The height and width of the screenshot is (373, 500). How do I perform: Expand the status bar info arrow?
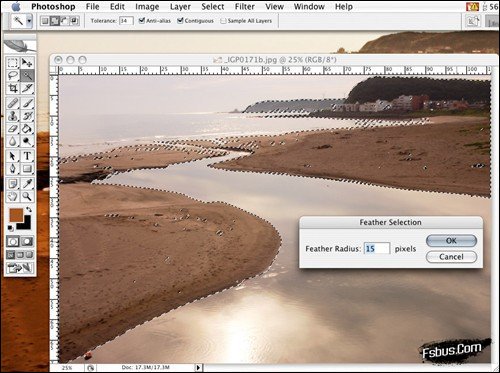pyautogui.click(x=198, y=368)
